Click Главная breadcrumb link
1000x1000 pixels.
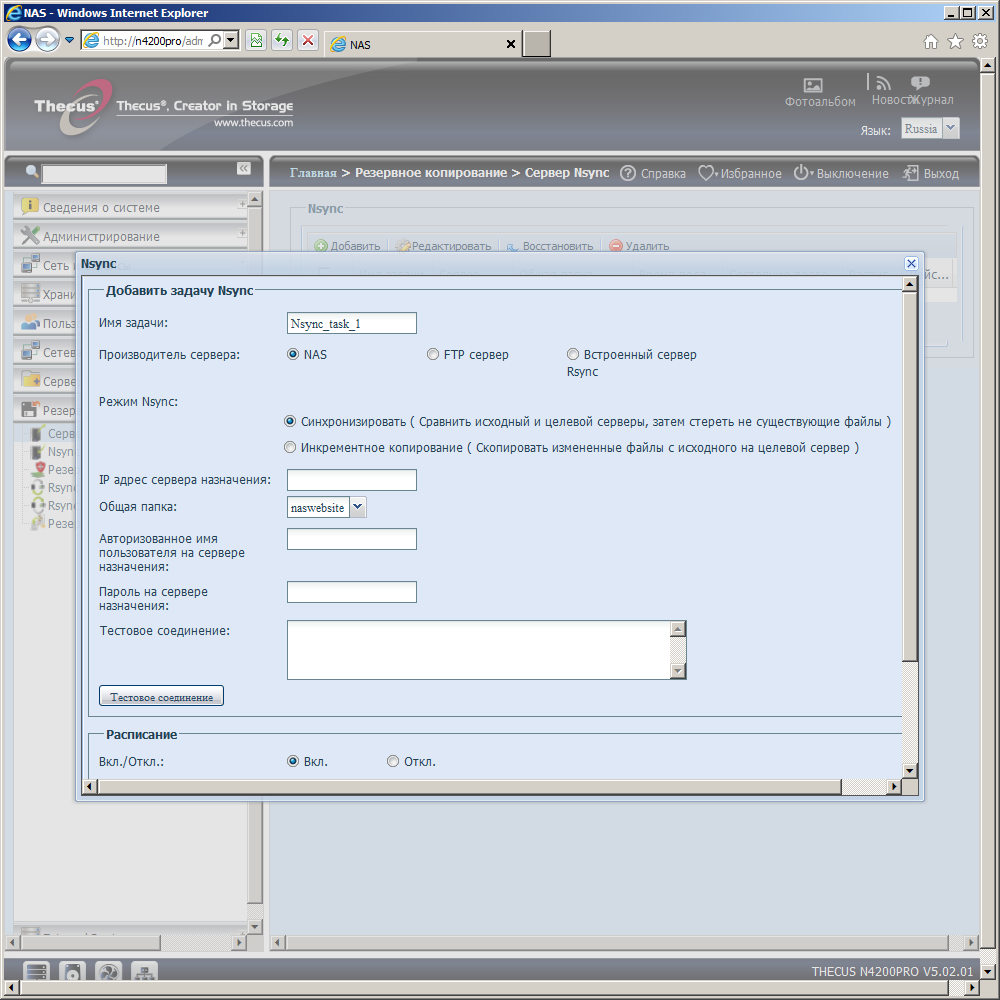pos(312,173)
